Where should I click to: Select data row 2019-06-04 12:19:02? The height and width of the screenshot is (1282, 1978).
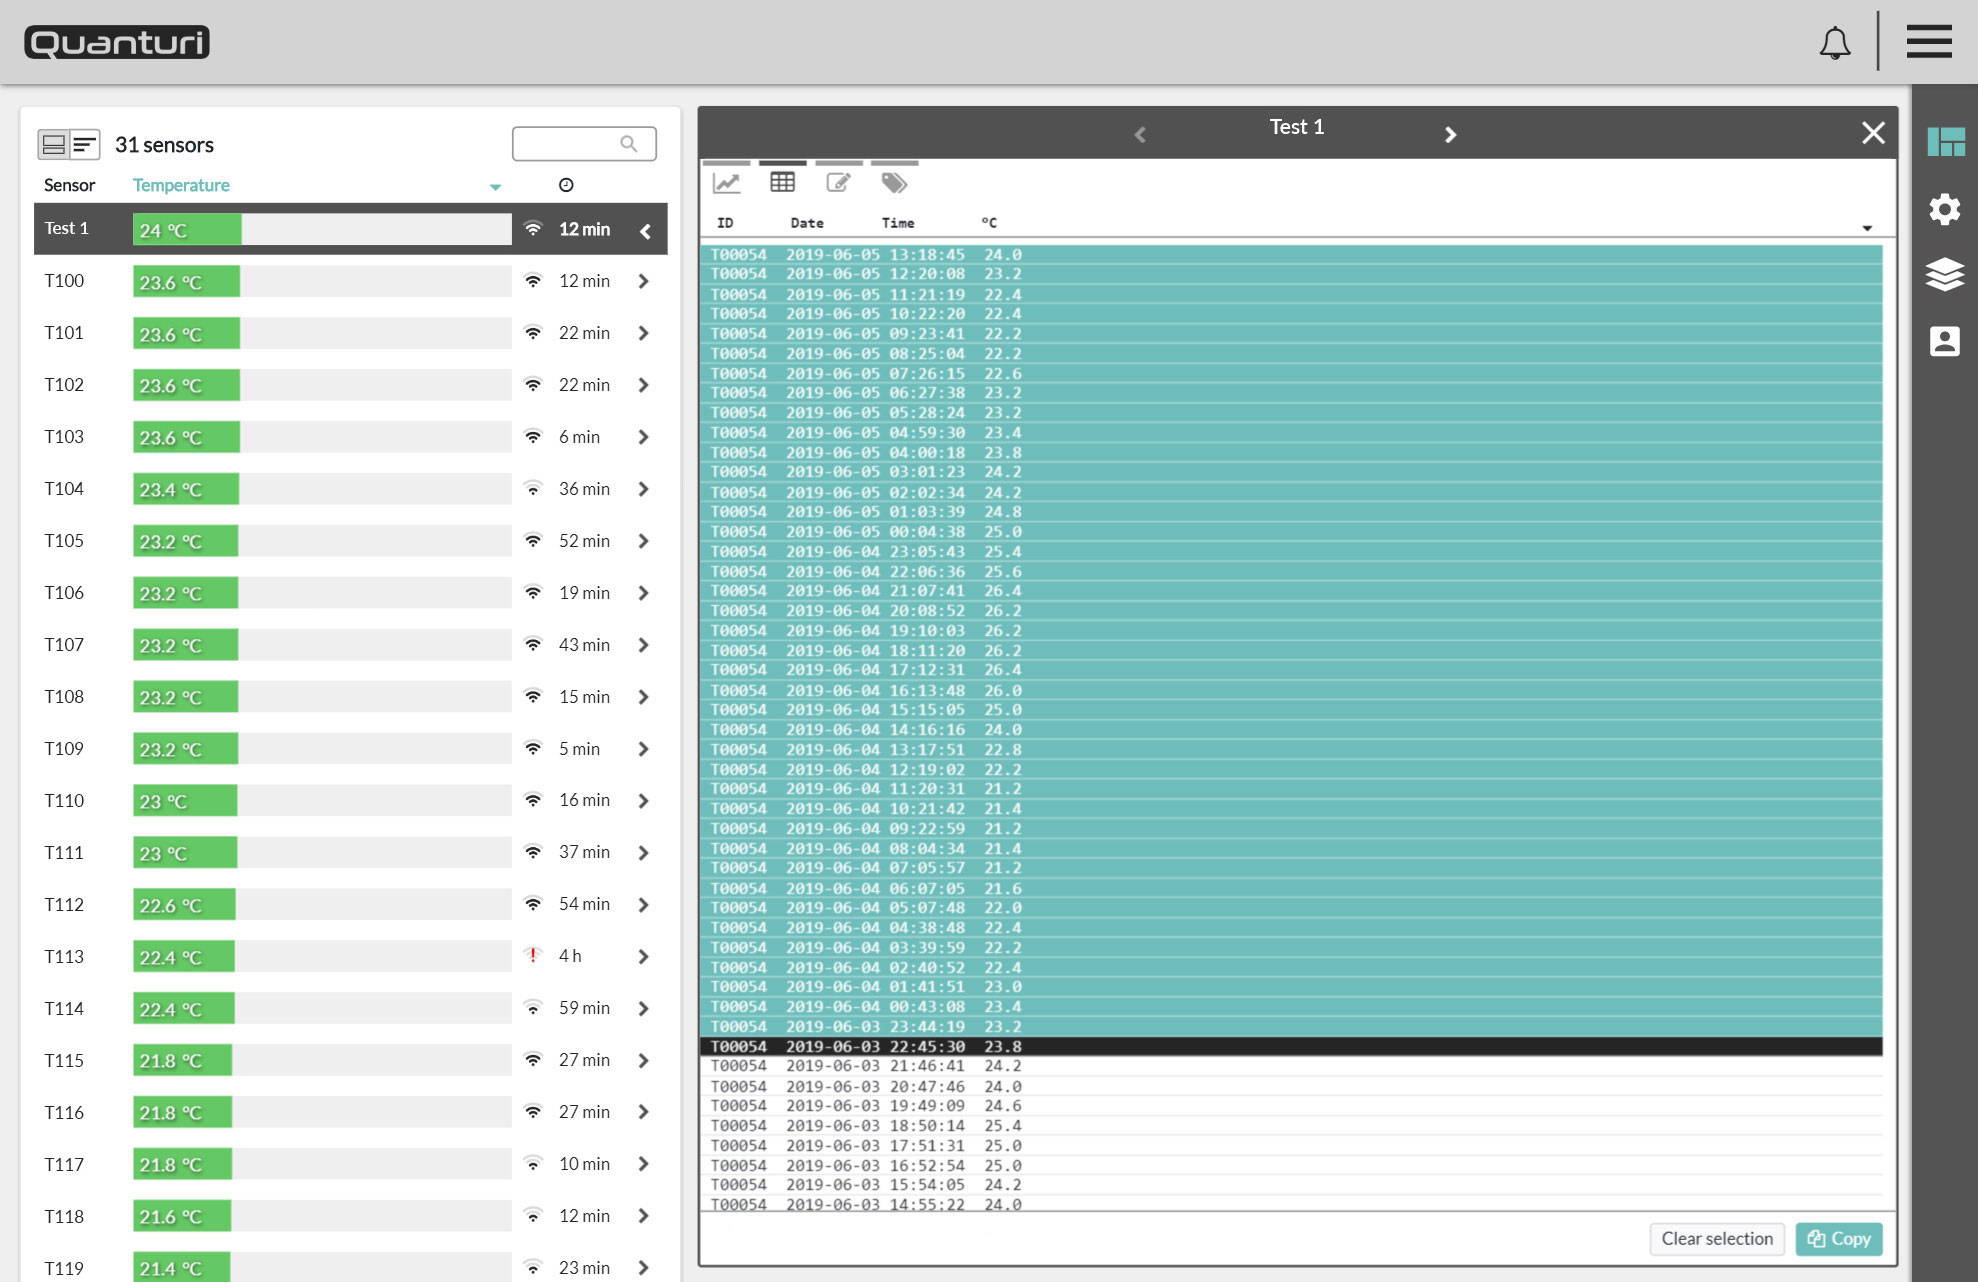coord(1291,770)
